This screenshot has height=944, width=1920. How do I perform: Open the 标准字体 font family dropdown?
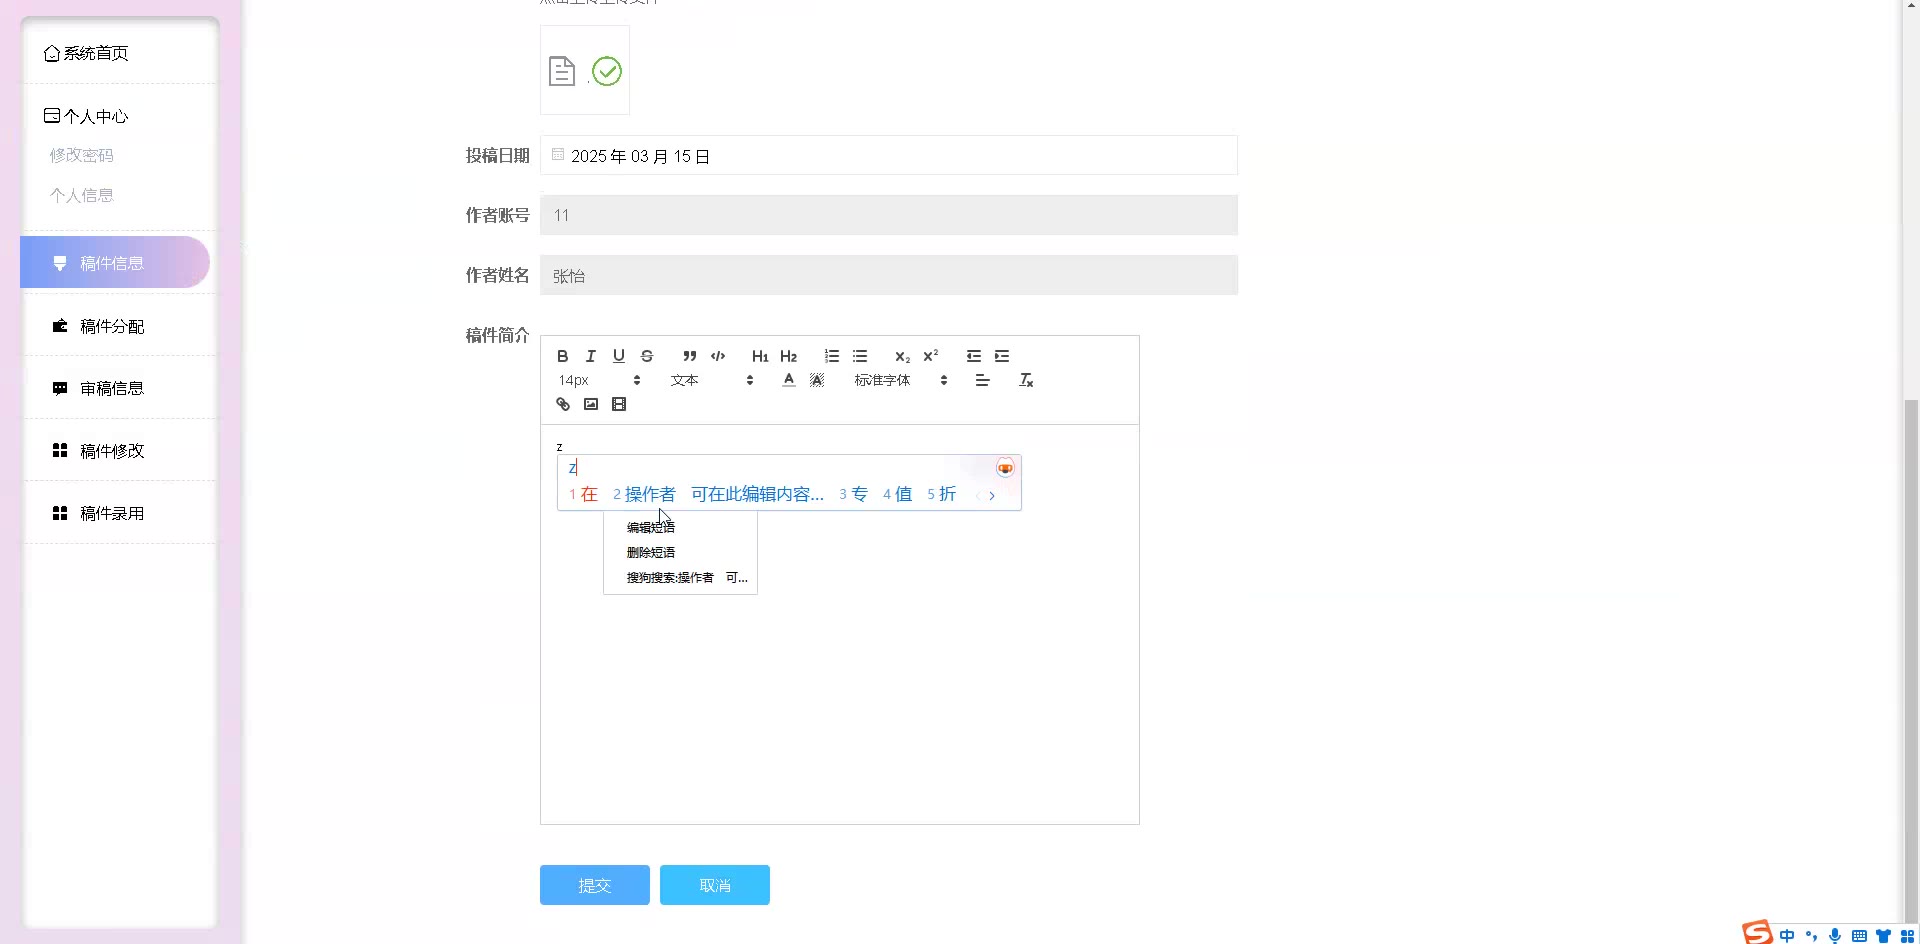coord(900,380)
